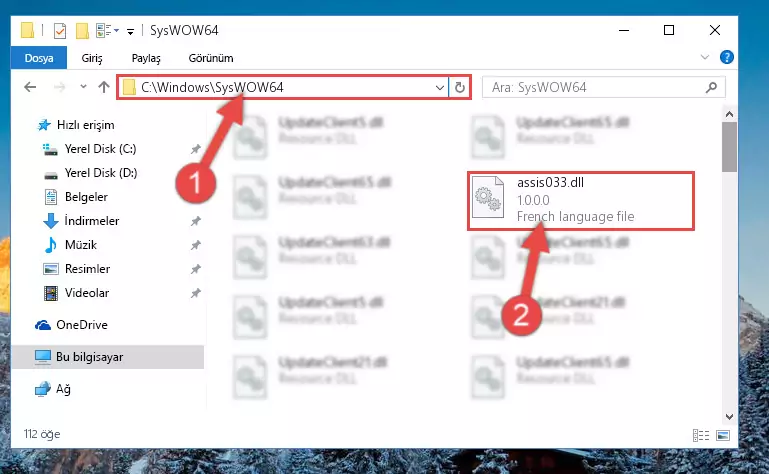This screenshot has width=769, height=474.
Task: Select OneDrive in the navigation pane
Action: [82, 325]
